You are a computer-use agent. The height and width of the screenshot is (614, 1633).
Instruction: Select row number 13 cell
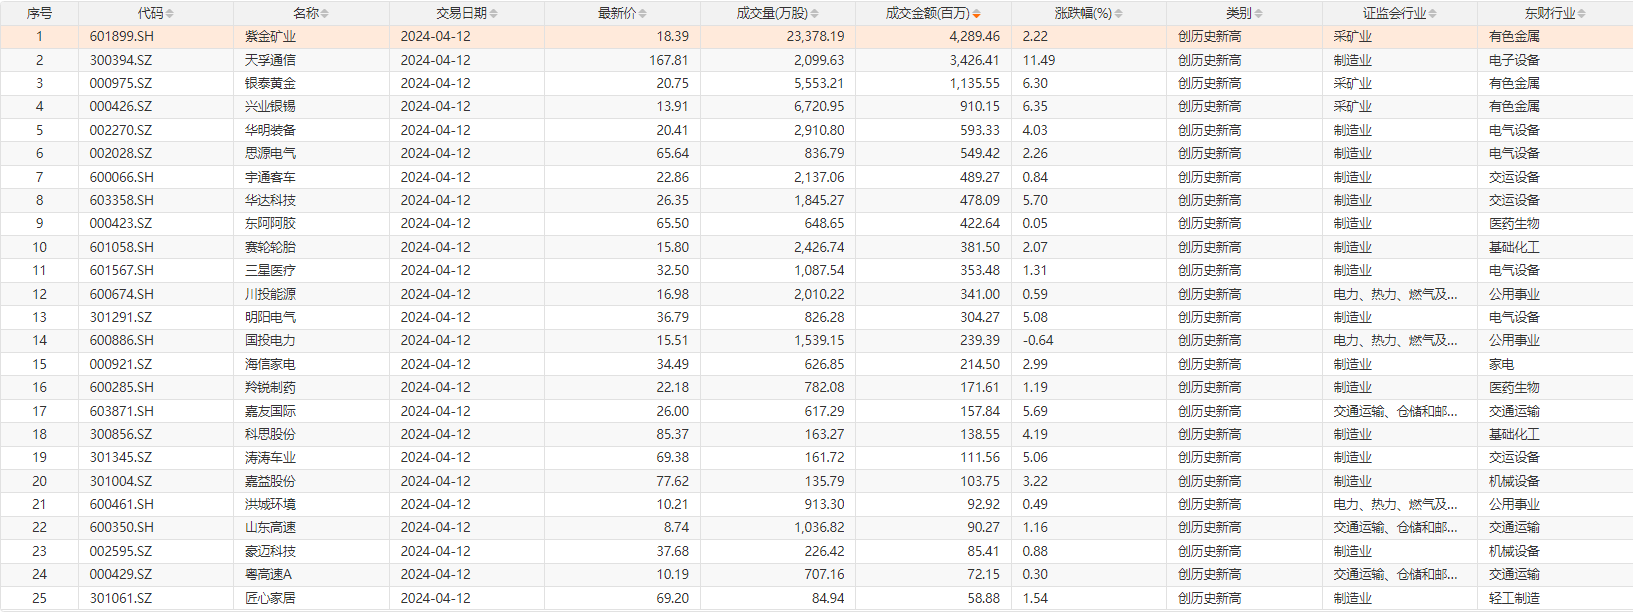(x=39, y=317)
